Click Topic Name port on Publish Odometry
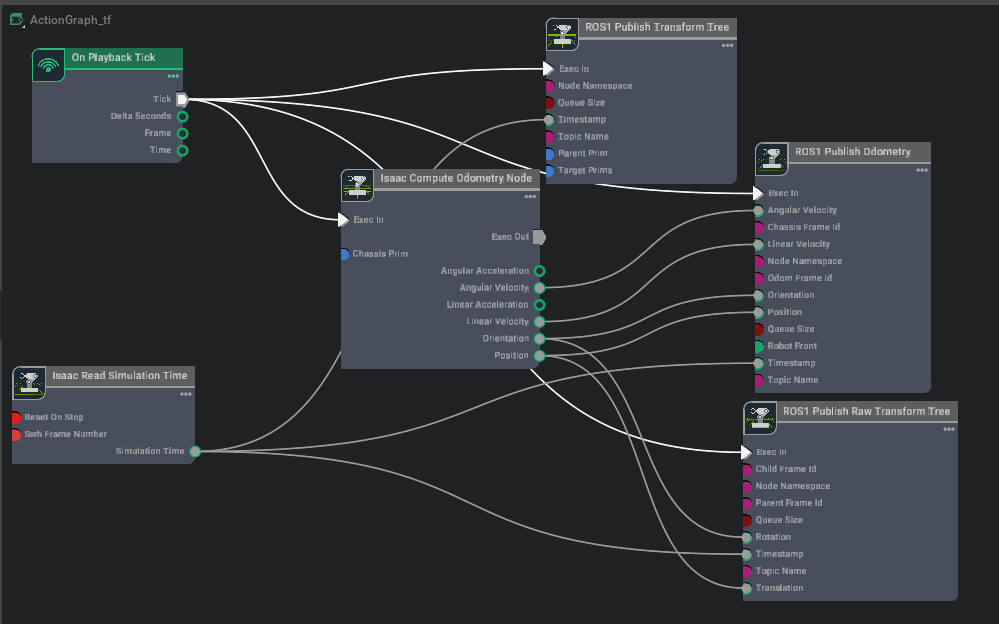This screenshot has width=999, height=624. pos(759,381)
